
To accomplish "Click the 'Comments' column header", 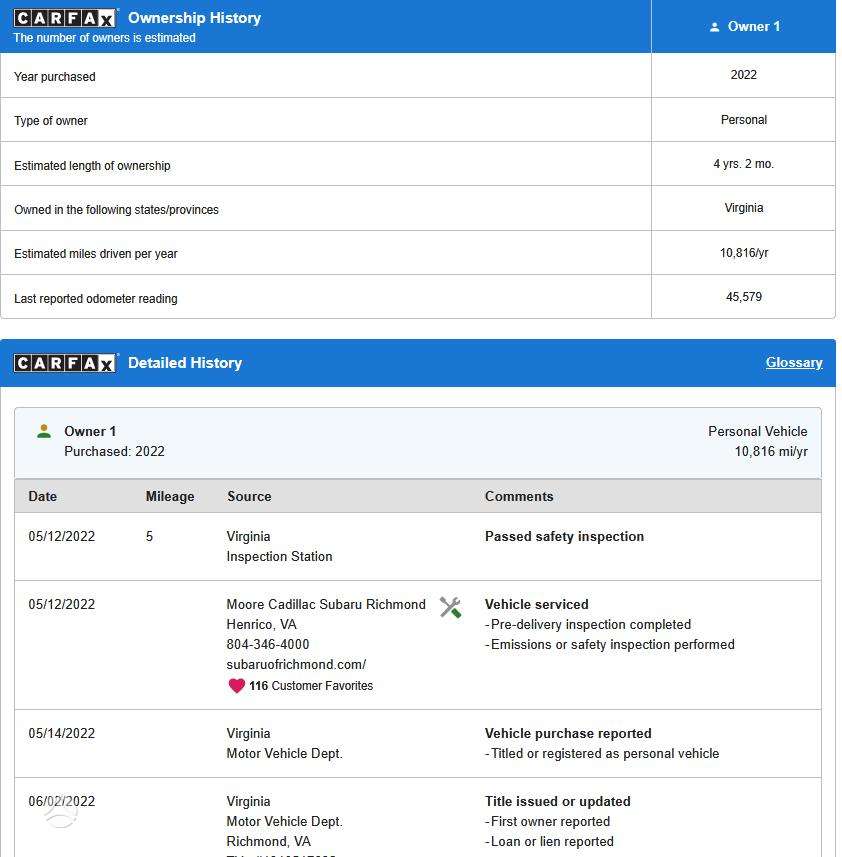I will point(519,496).
